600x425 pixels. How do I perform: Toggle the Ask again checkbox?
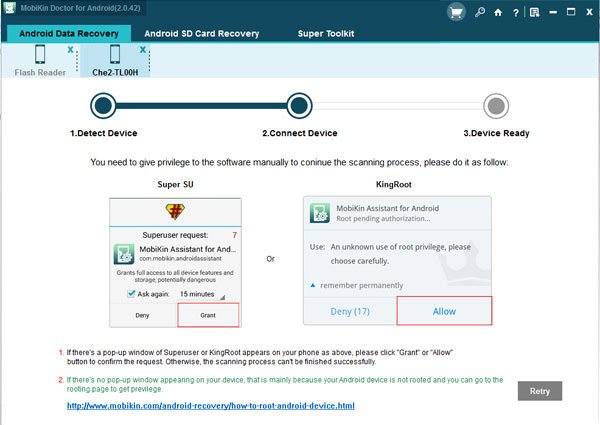click(x=131, y=294)
